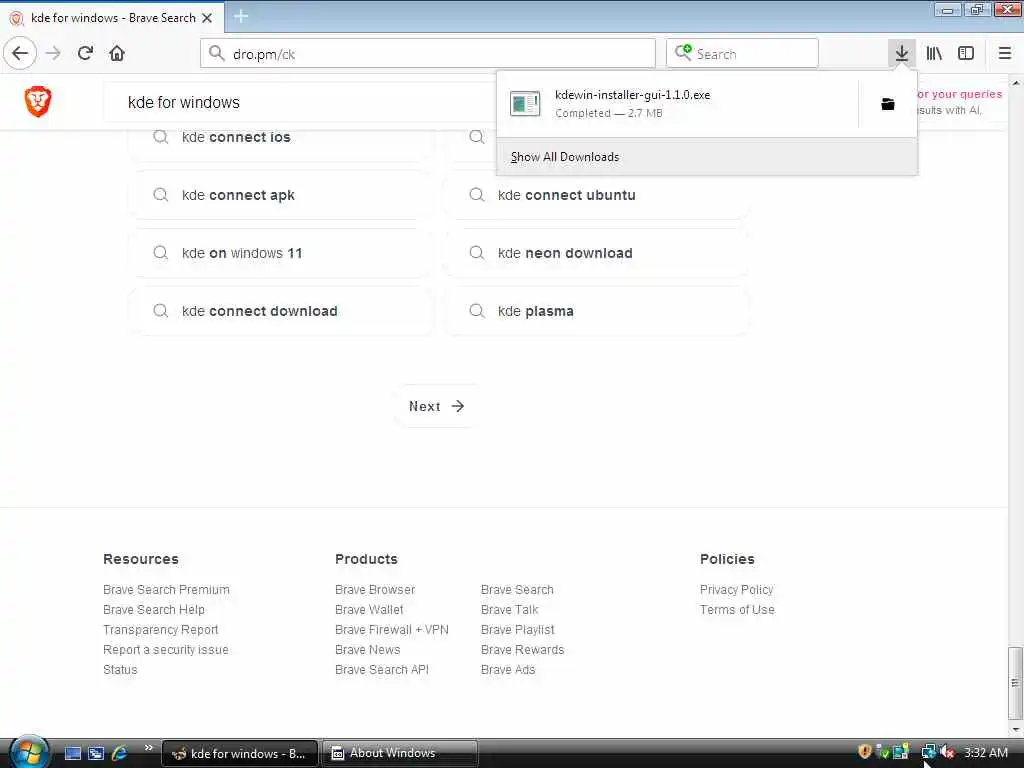Viewport: 1024px width, 768px height.
Task: Open the security shield tray icon
Action: tap(865, 752)
